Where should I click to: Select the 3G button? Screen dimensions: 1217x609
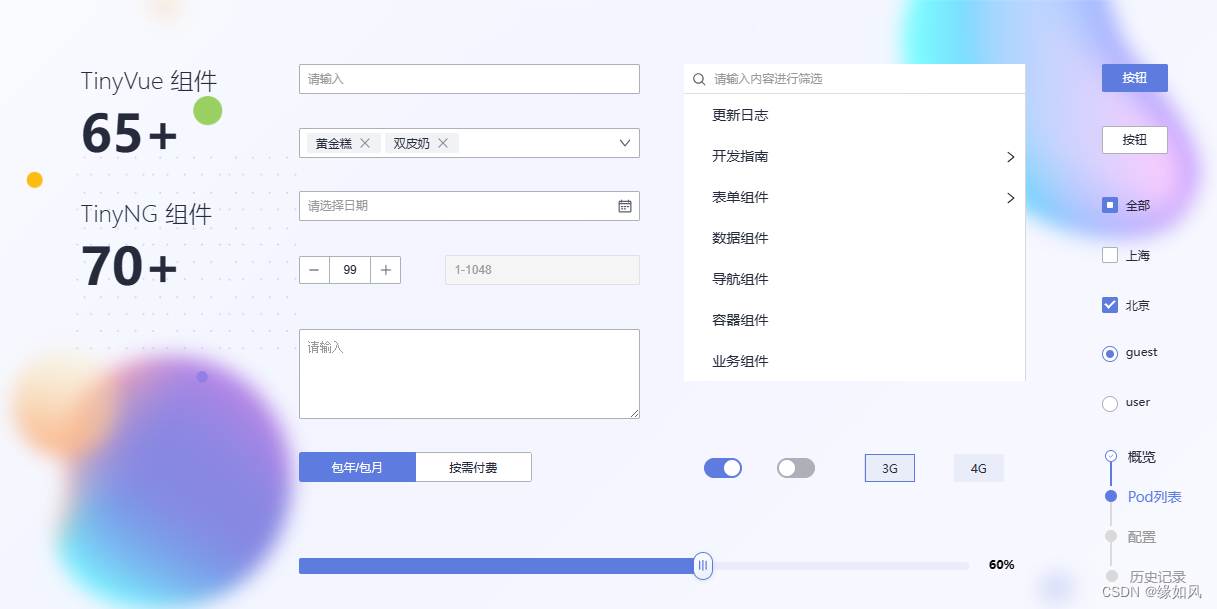889,467
